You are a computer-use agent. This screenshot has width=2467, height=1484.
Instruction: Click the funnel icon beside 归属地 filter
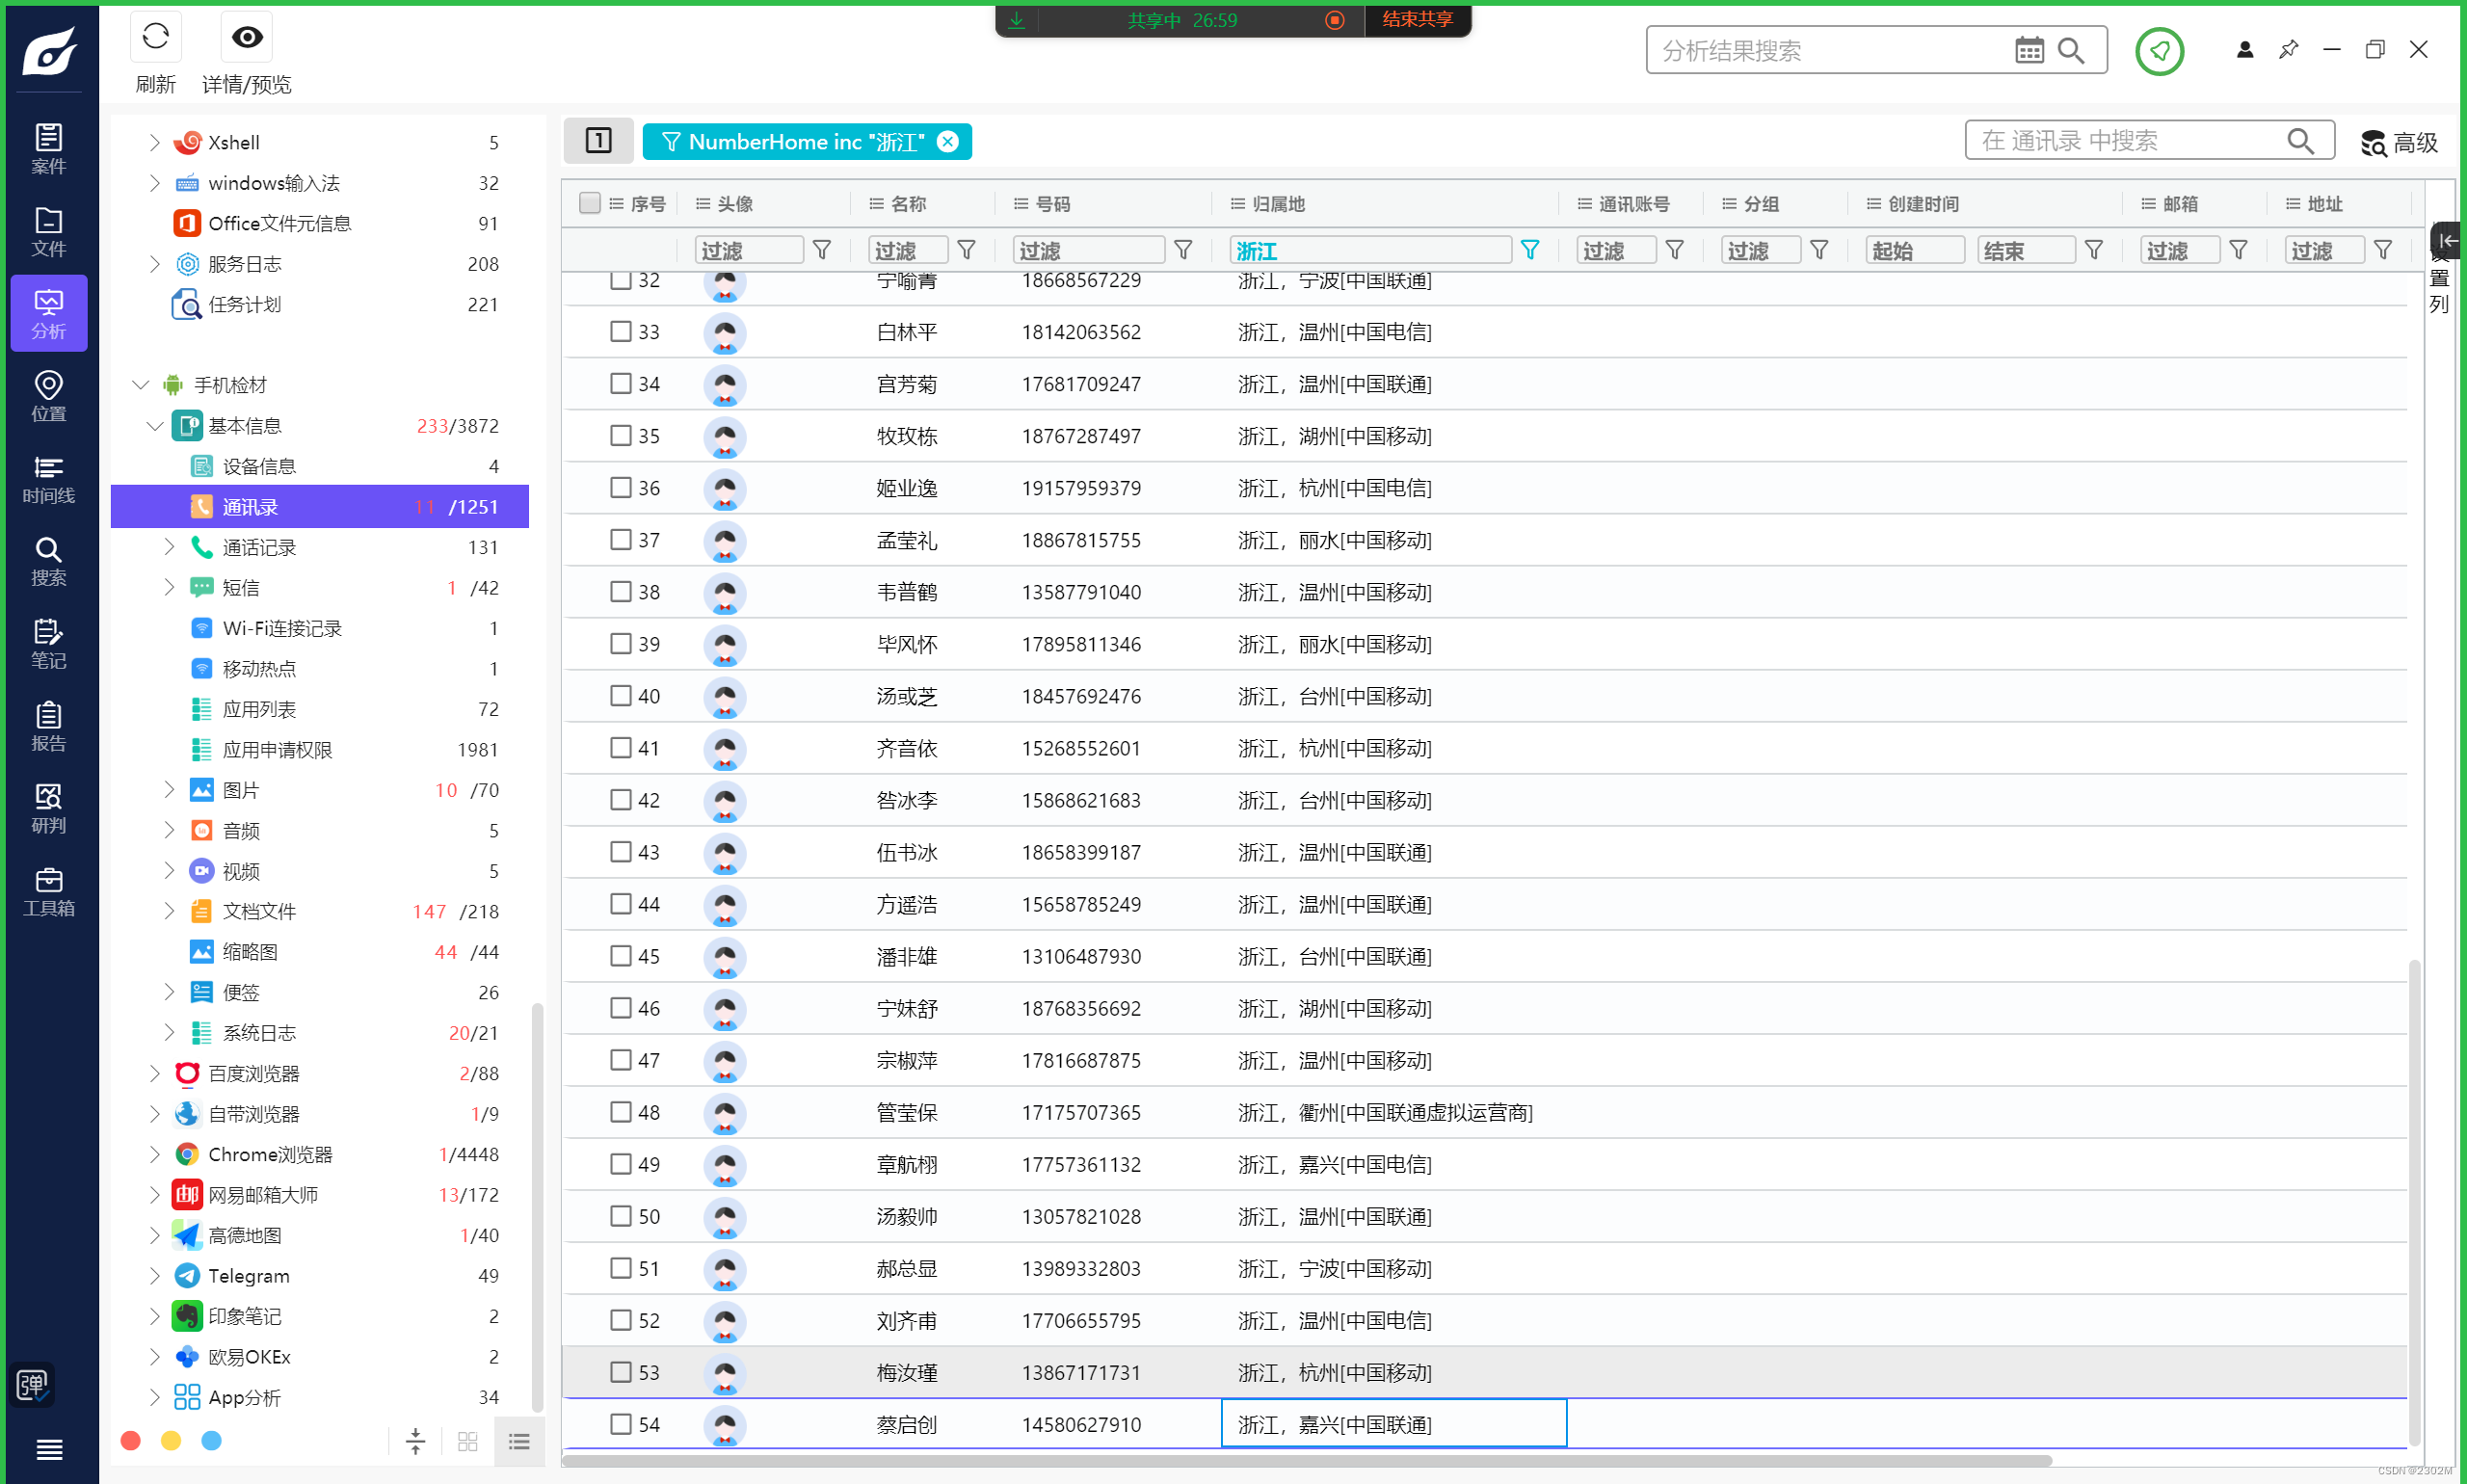[1529, 250]
